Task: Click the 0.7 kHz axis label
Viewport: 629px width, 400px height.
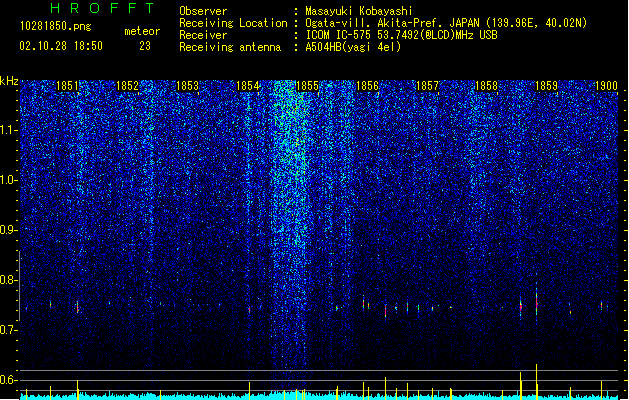Action: pos(9,330)
